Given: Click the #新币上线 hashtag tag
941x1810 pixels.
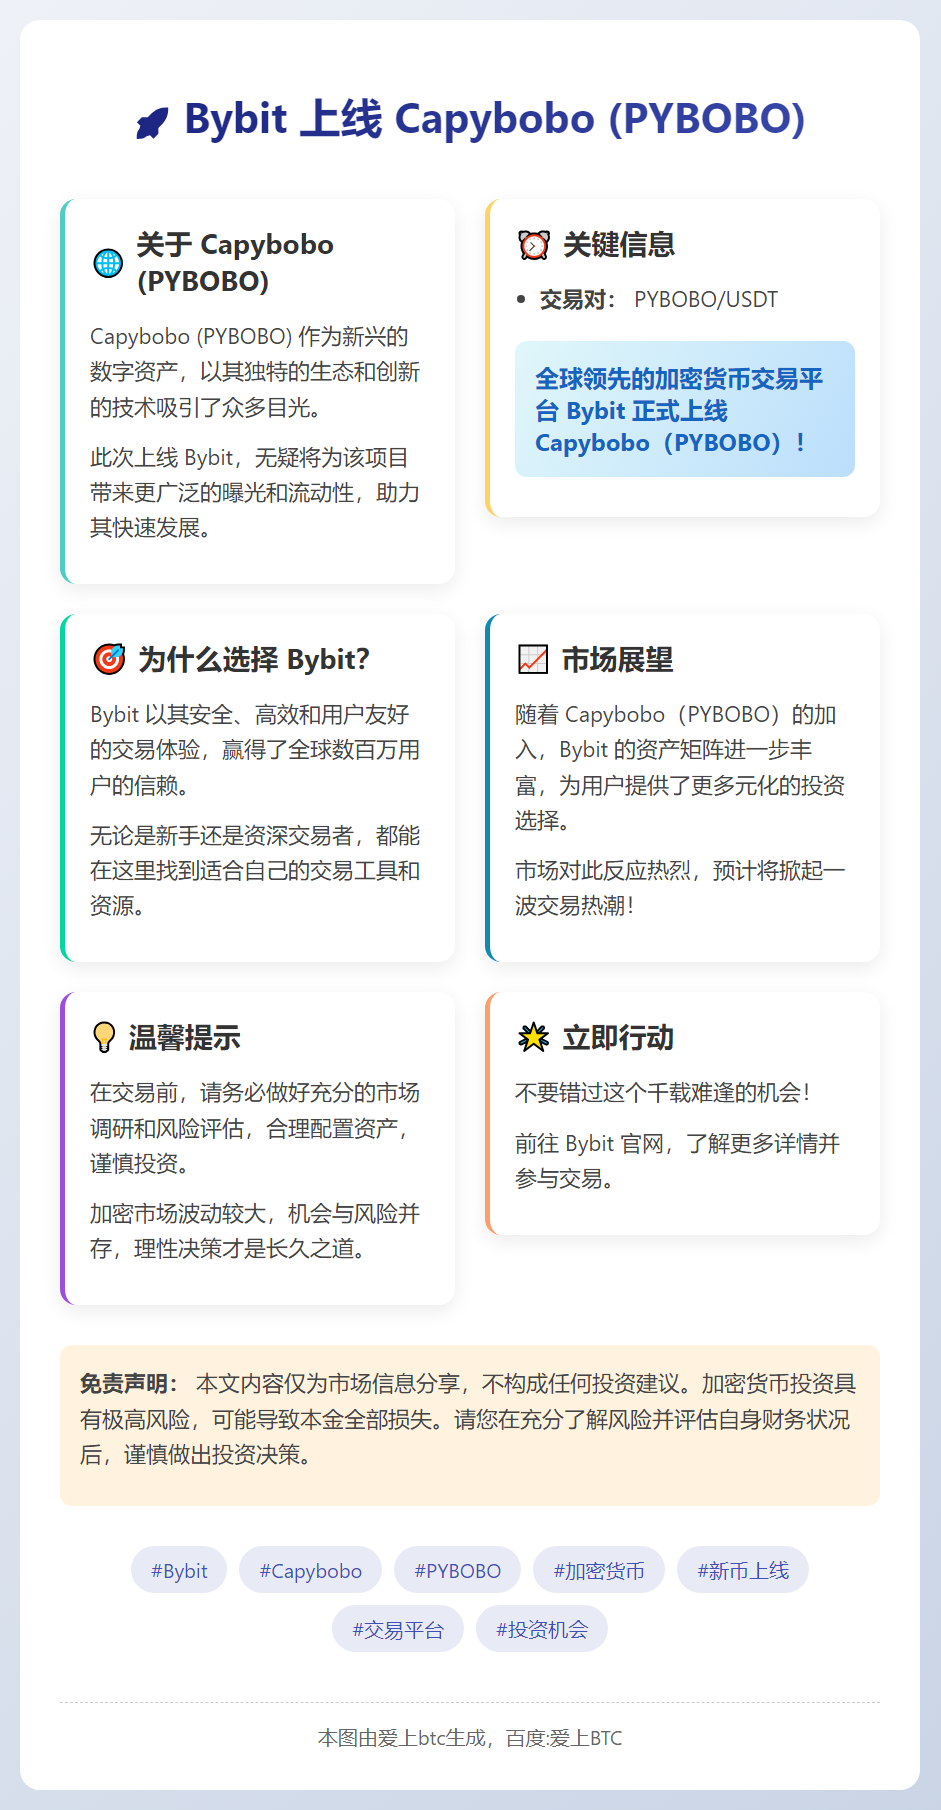Looking at the screenshot, I should [x=743, y=1570].
